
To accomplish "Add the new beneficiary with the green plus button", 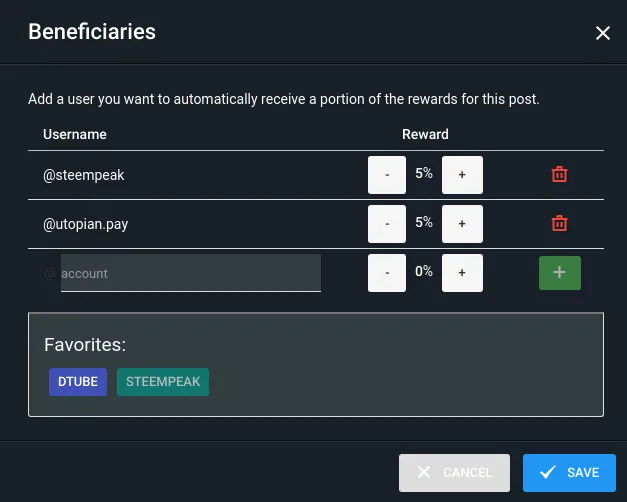I will (x=559, y=273).
